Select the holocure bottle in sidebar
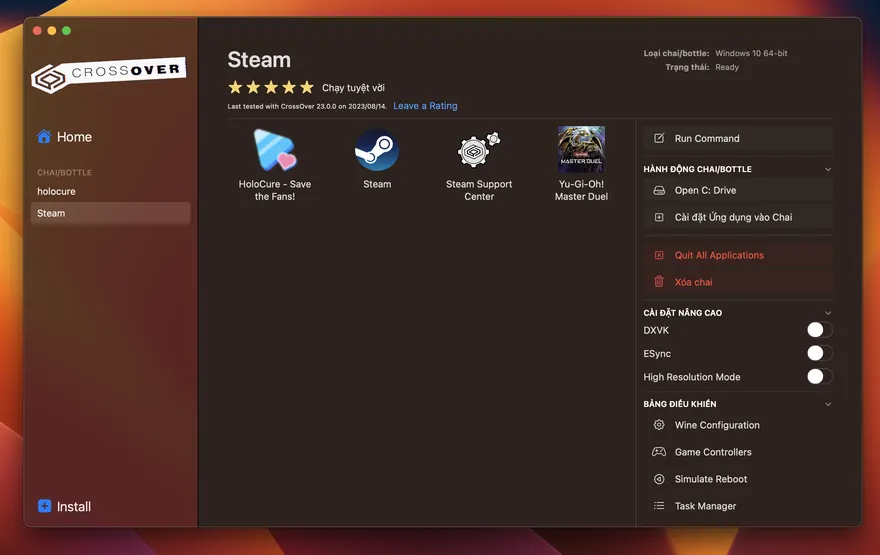The height and width of the screenshot is (555, 880). pos(56,191)
